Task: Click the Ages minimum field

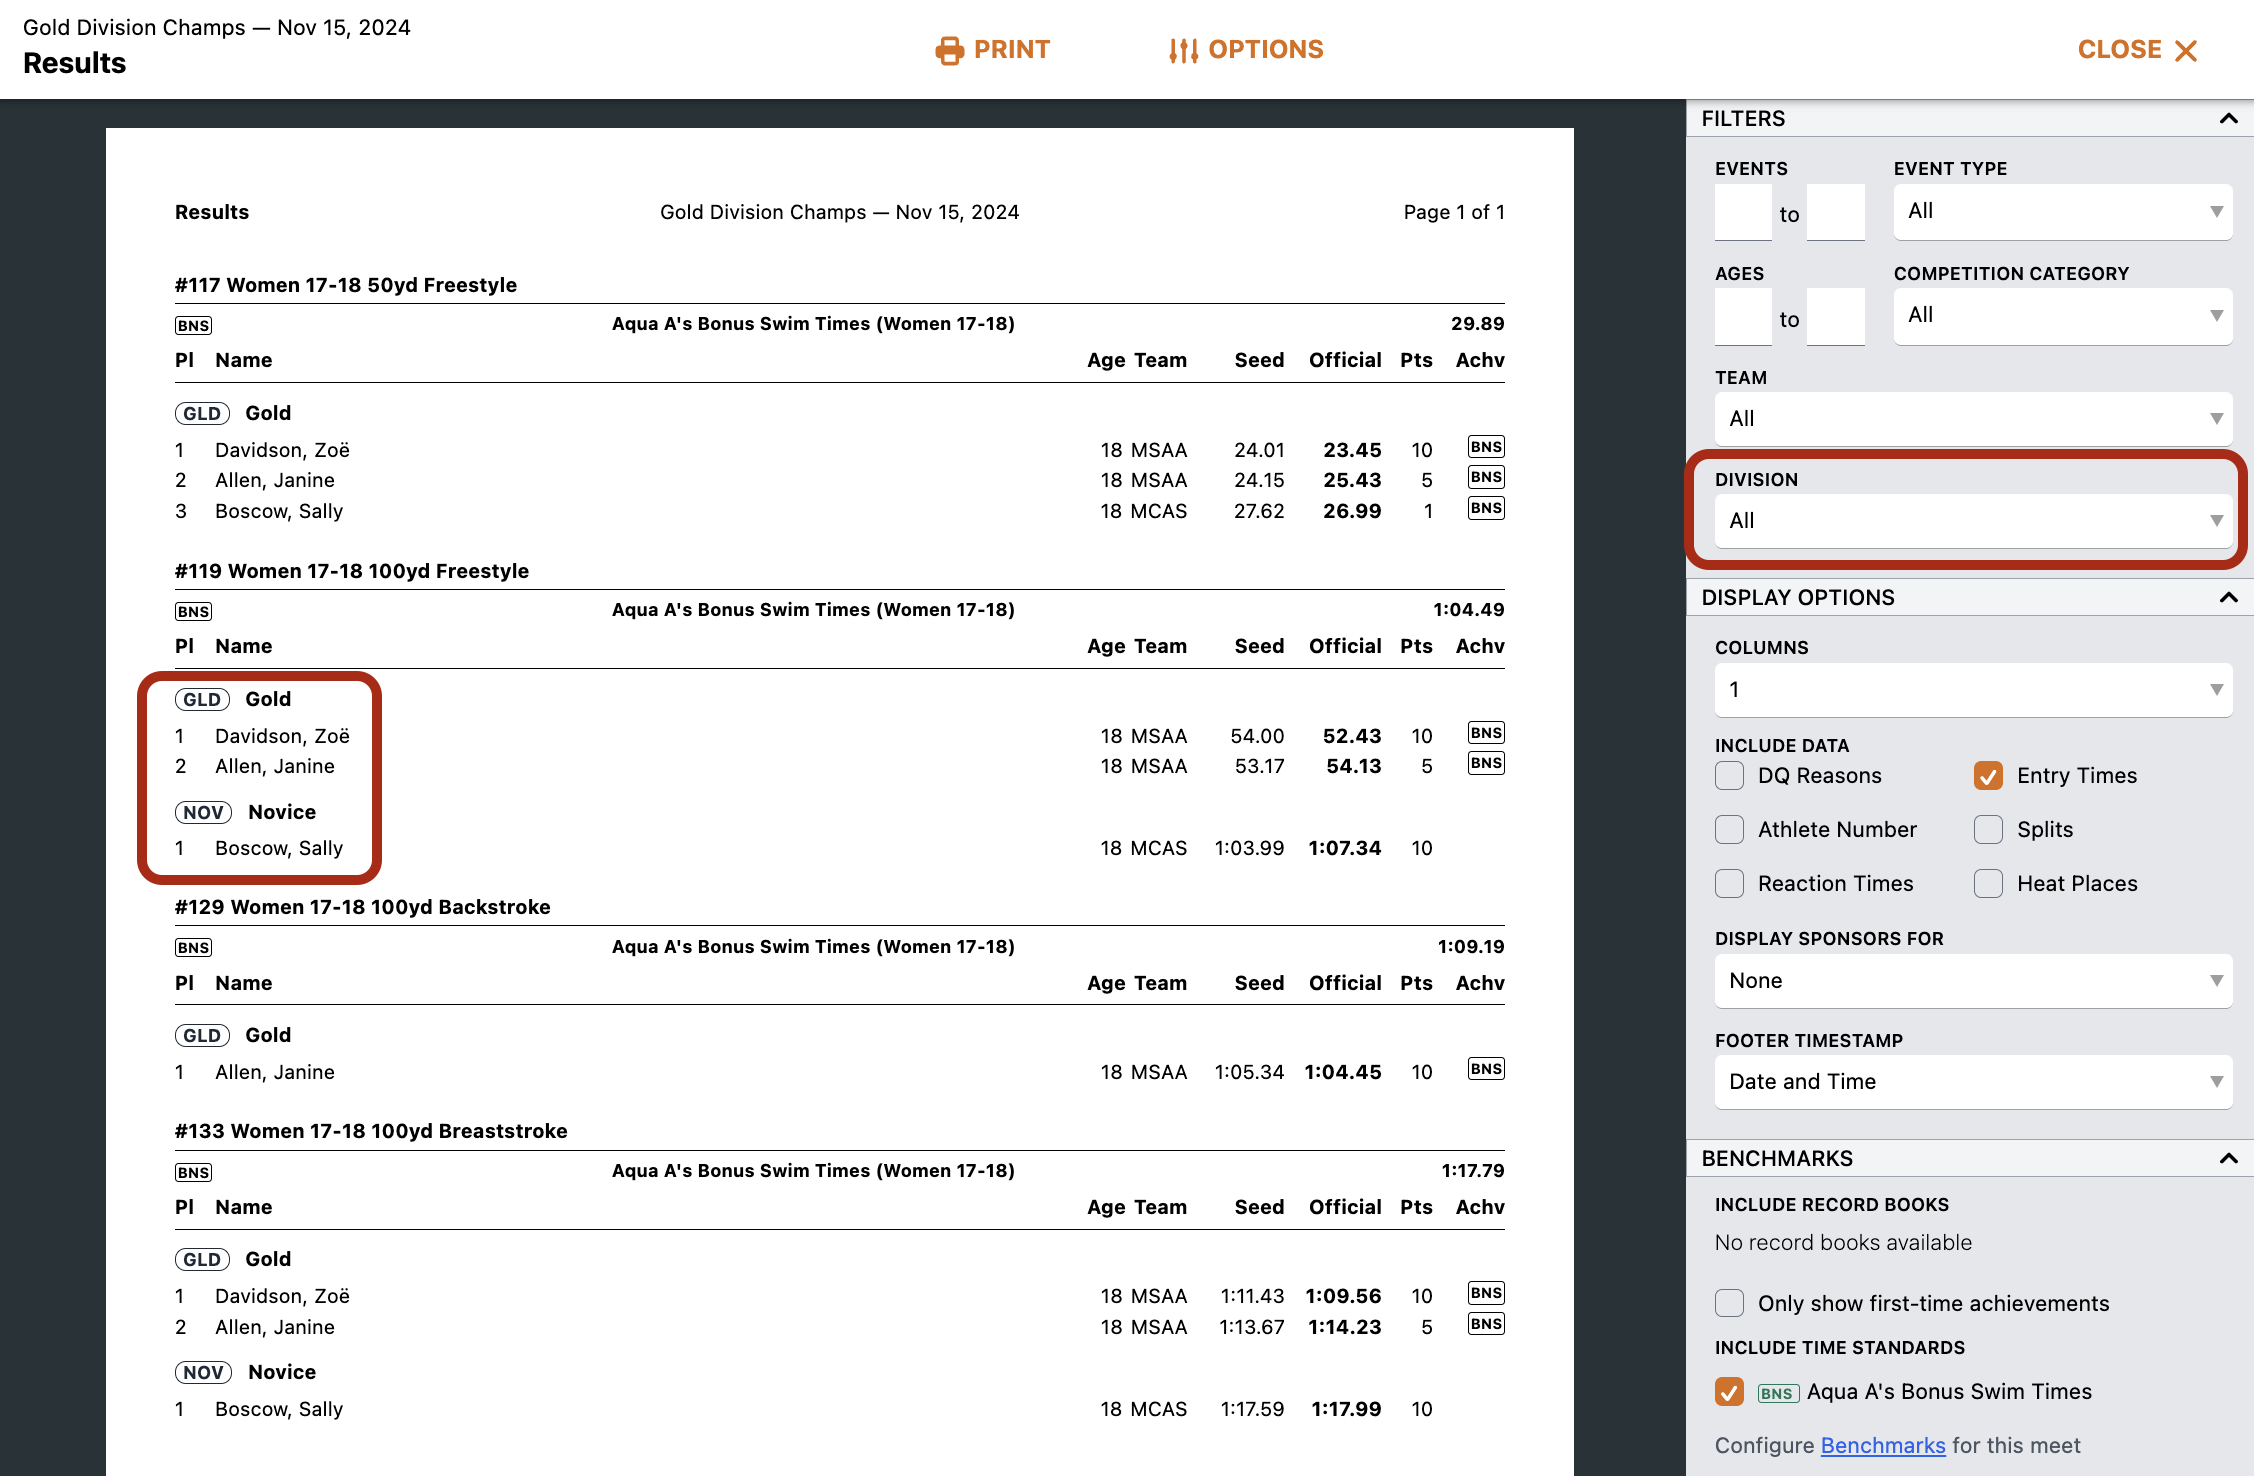Action: tap(1743, 317)
